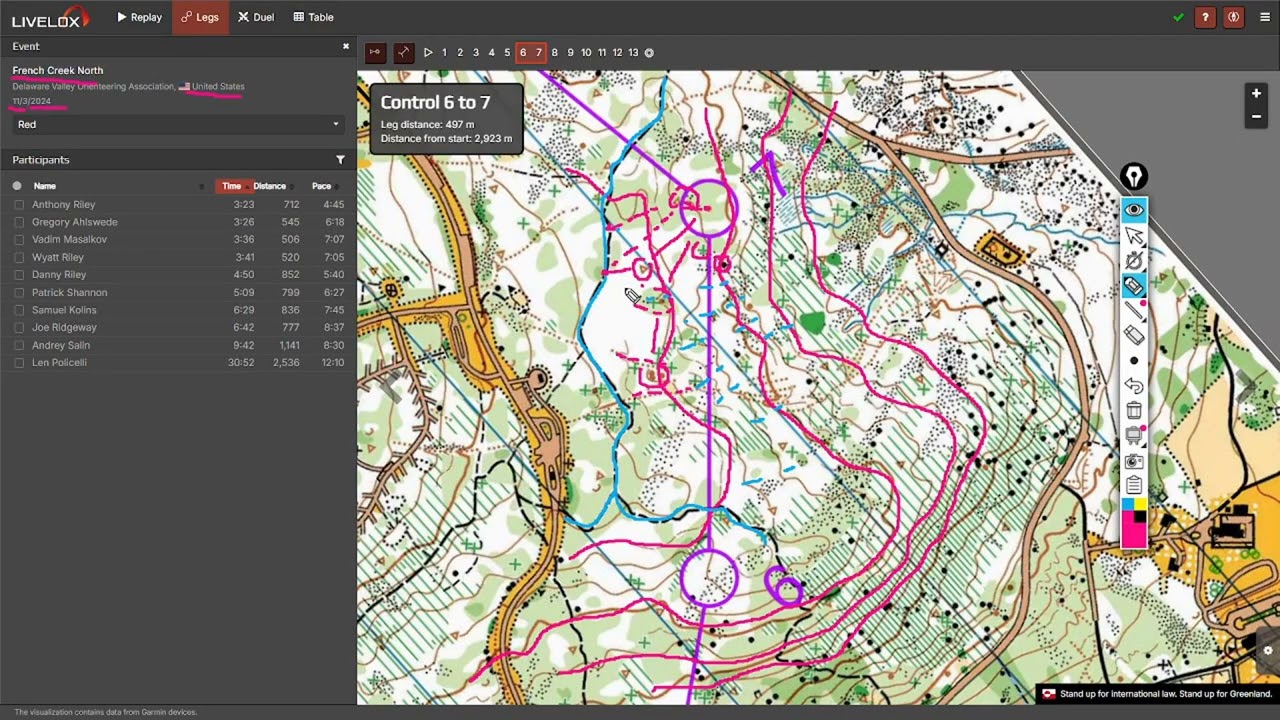Screen dimensions: 1280x720
Task: Click the start triangle in control bar
Action: point(428,53)
